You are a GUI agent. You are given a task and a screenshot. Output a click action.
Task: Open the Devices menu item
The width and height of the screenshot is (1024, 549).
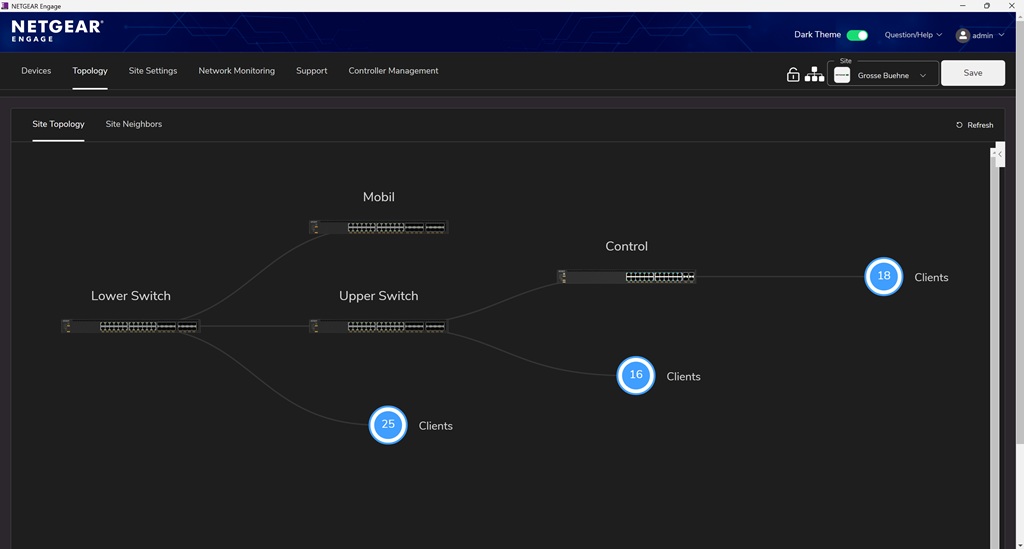(x=36, y=71)
